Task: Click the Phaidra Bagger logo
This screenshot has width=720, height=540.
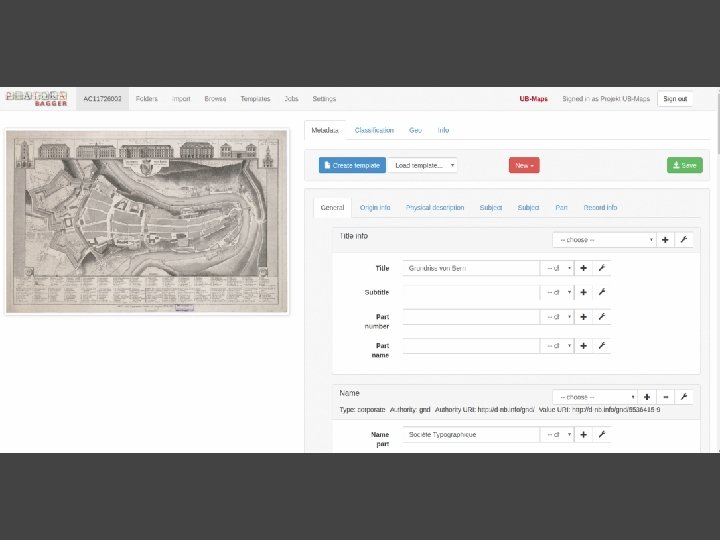Action: 36,98
